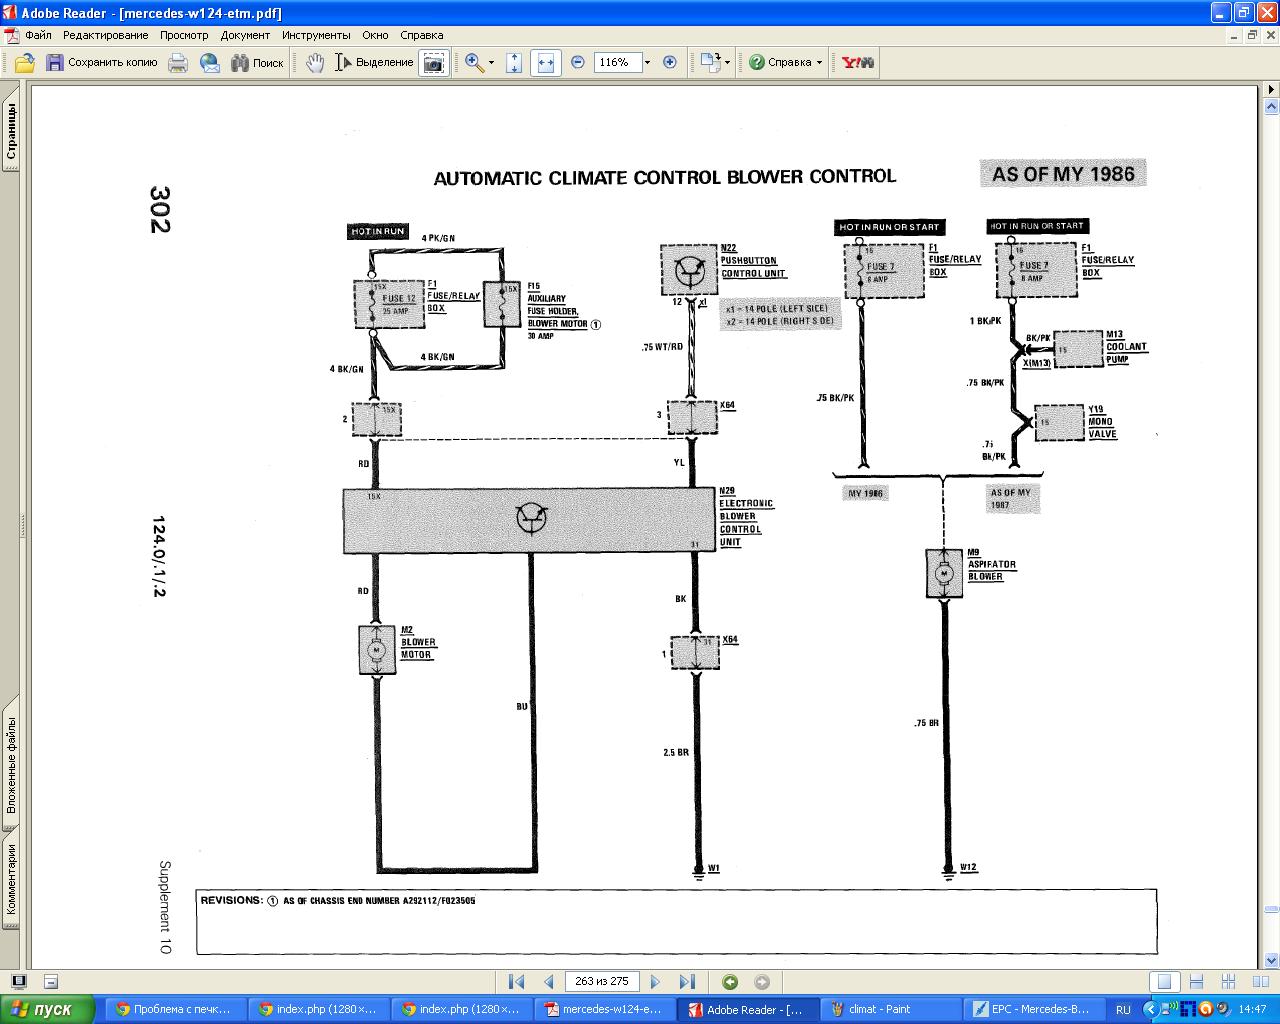This screenshot has width=1280, height=1024.
Task: Click the Zoom out minus button
Action: (578, 62)
